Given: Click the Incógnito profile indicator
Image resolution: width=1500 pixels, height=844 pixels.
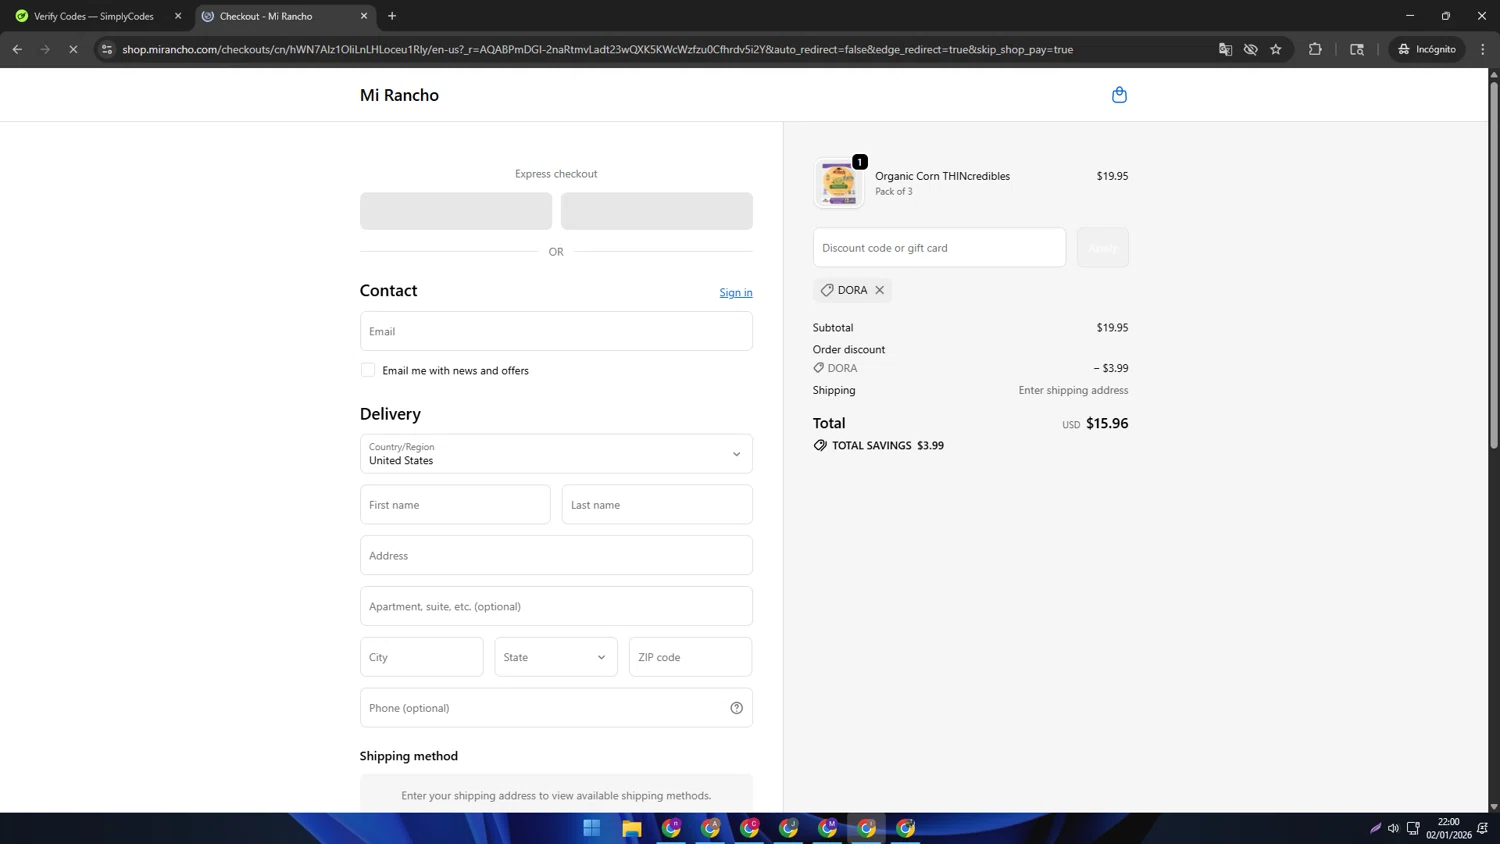Looking at the screenshot, I should (x=1427, y=49).
